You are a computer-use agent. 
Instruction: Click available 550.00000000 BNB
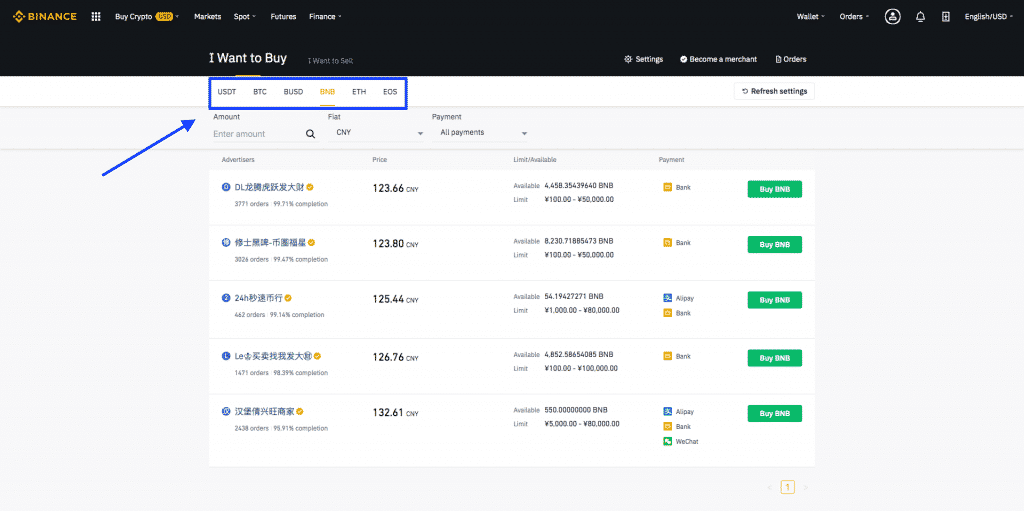click(576, 410)
